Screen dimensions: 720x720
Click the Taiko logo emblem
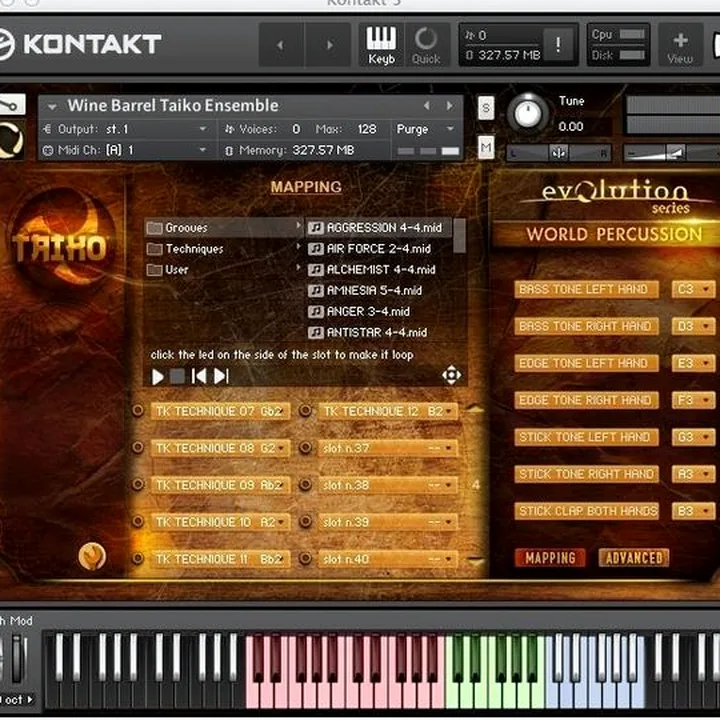(60, 242)
